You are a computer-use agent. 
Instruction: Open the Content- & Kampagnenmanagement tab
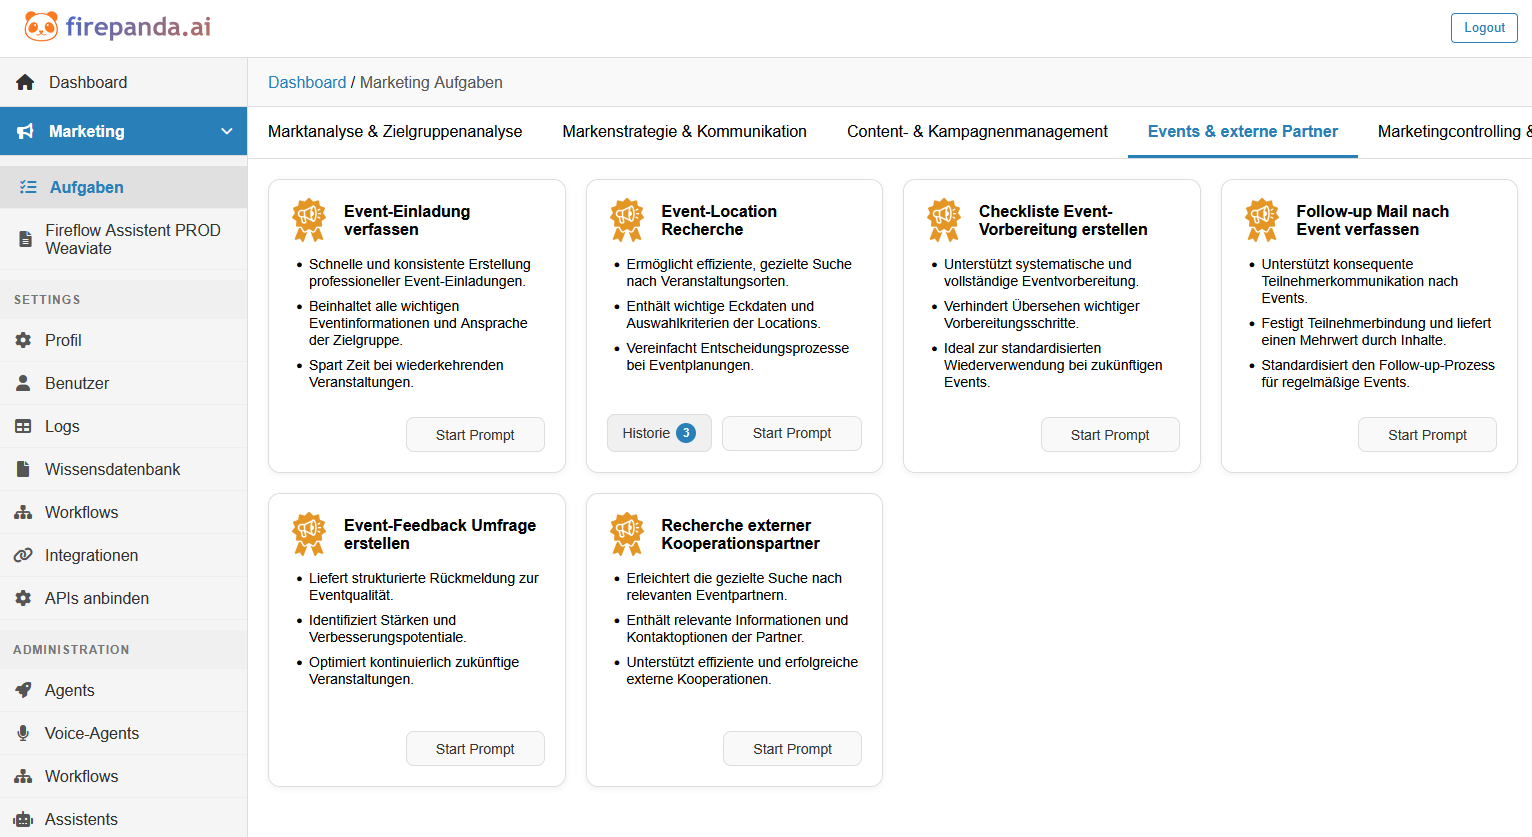(x=977, y=131)
